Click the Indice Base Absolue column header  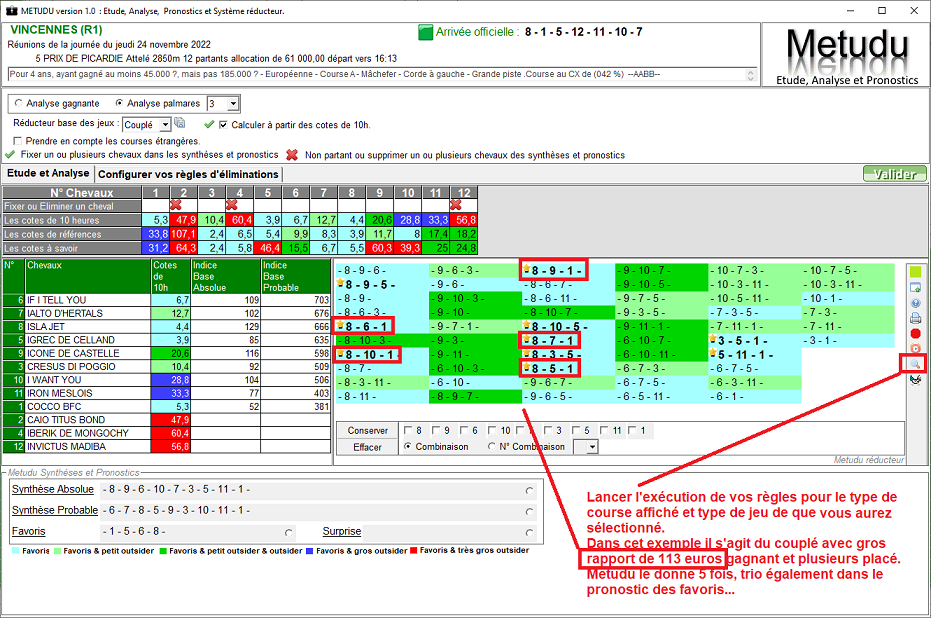point(226,276)
